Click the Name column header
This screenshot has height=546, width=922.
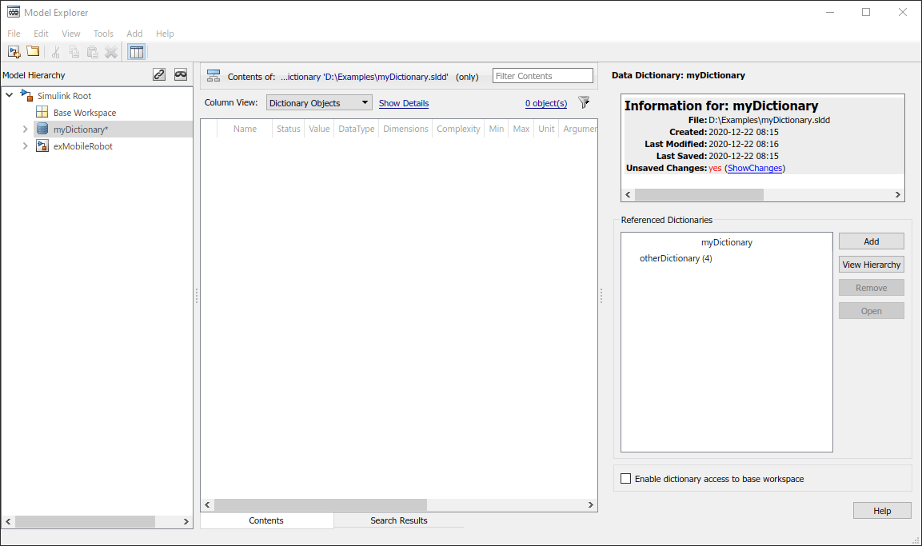(245, 129)
